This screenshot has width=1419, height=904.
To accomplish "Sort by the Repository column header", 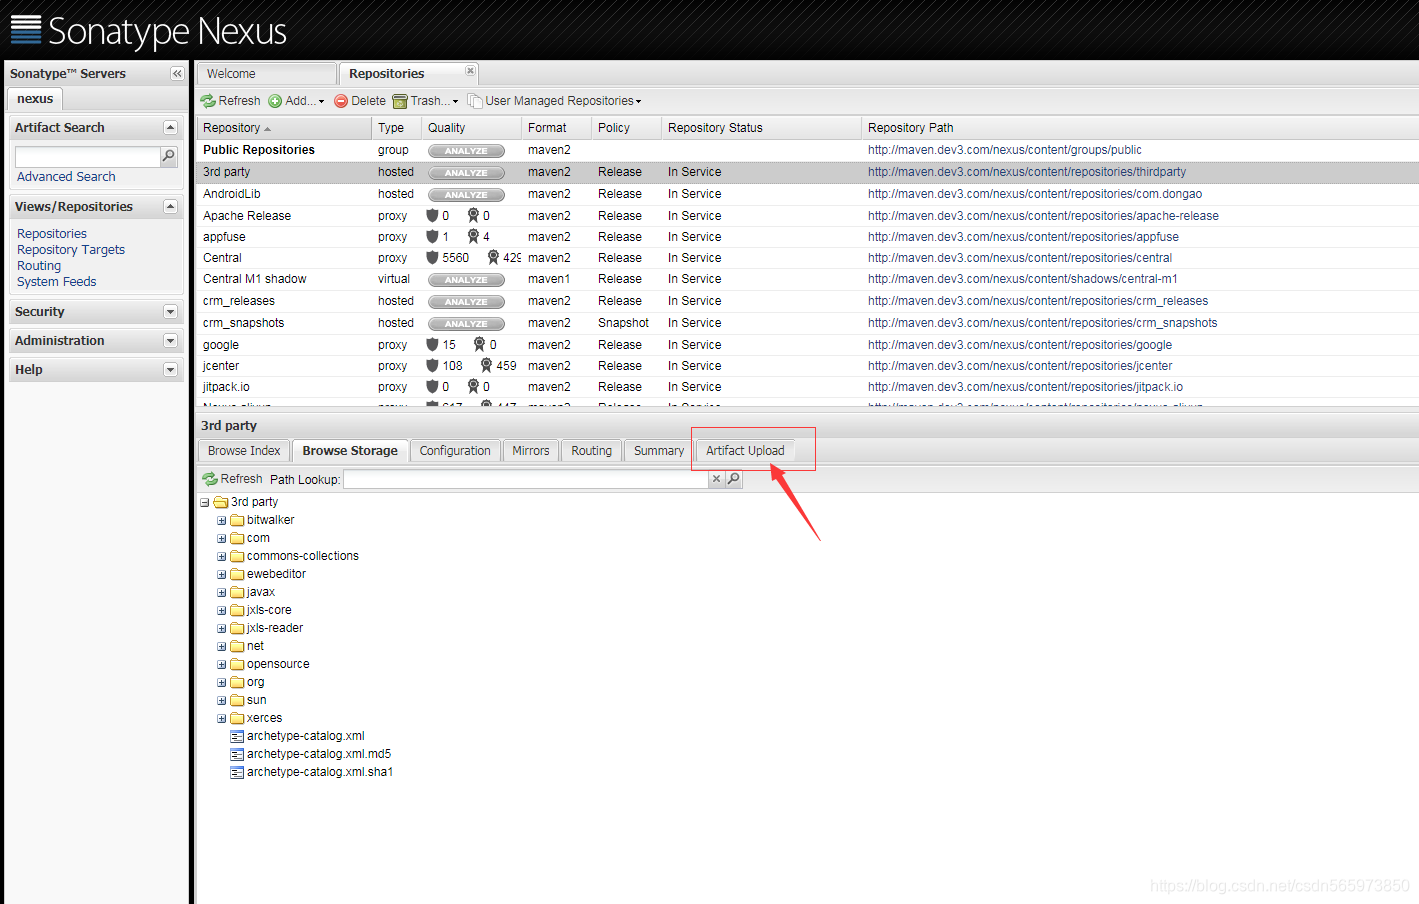I will 284,128.
